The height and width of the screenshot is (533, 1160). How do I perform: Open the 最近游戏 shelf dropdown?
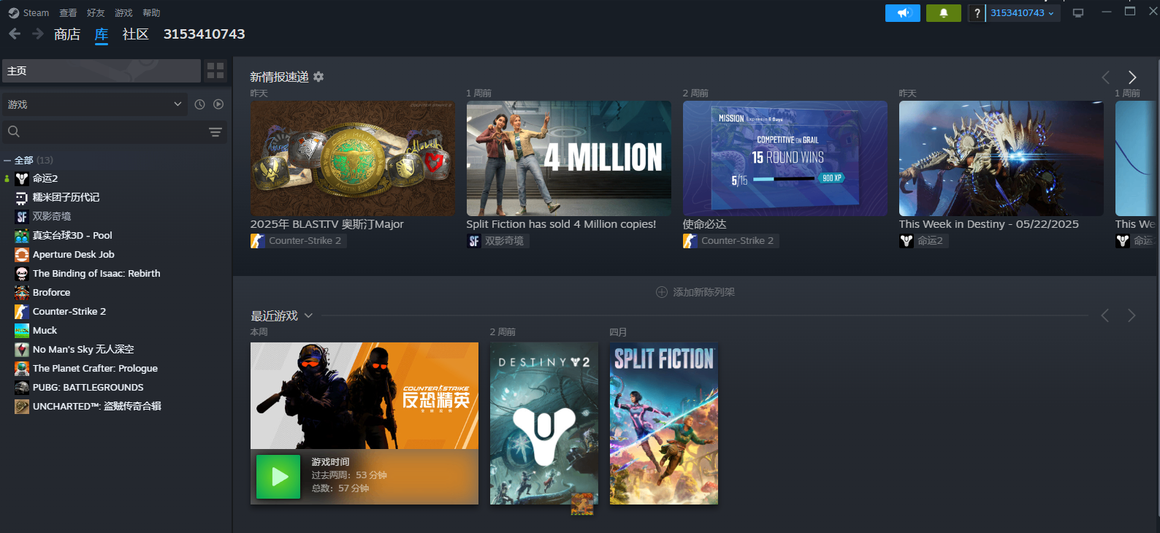(x=308, y=316)
